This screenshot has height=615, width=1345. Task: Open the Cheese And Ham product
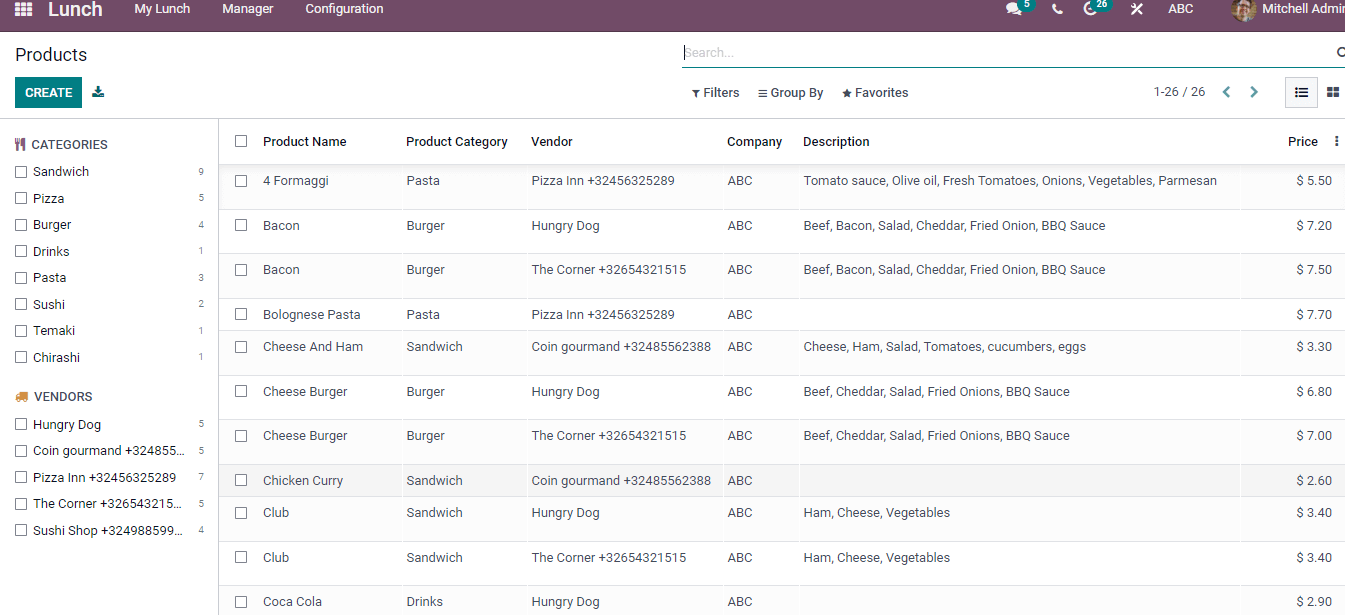[313, 347]
